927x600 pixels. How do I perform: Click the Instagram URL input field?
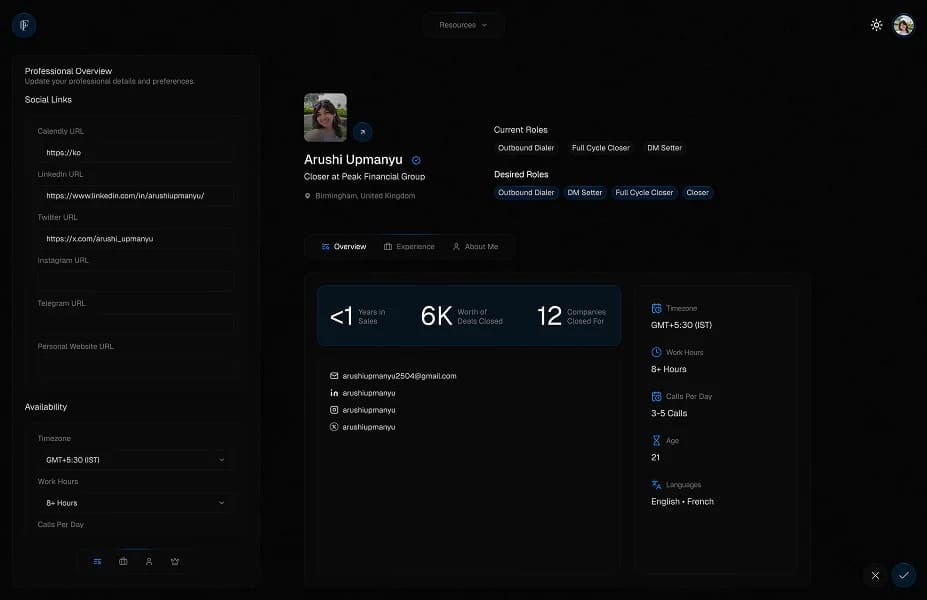pos(135,282)
